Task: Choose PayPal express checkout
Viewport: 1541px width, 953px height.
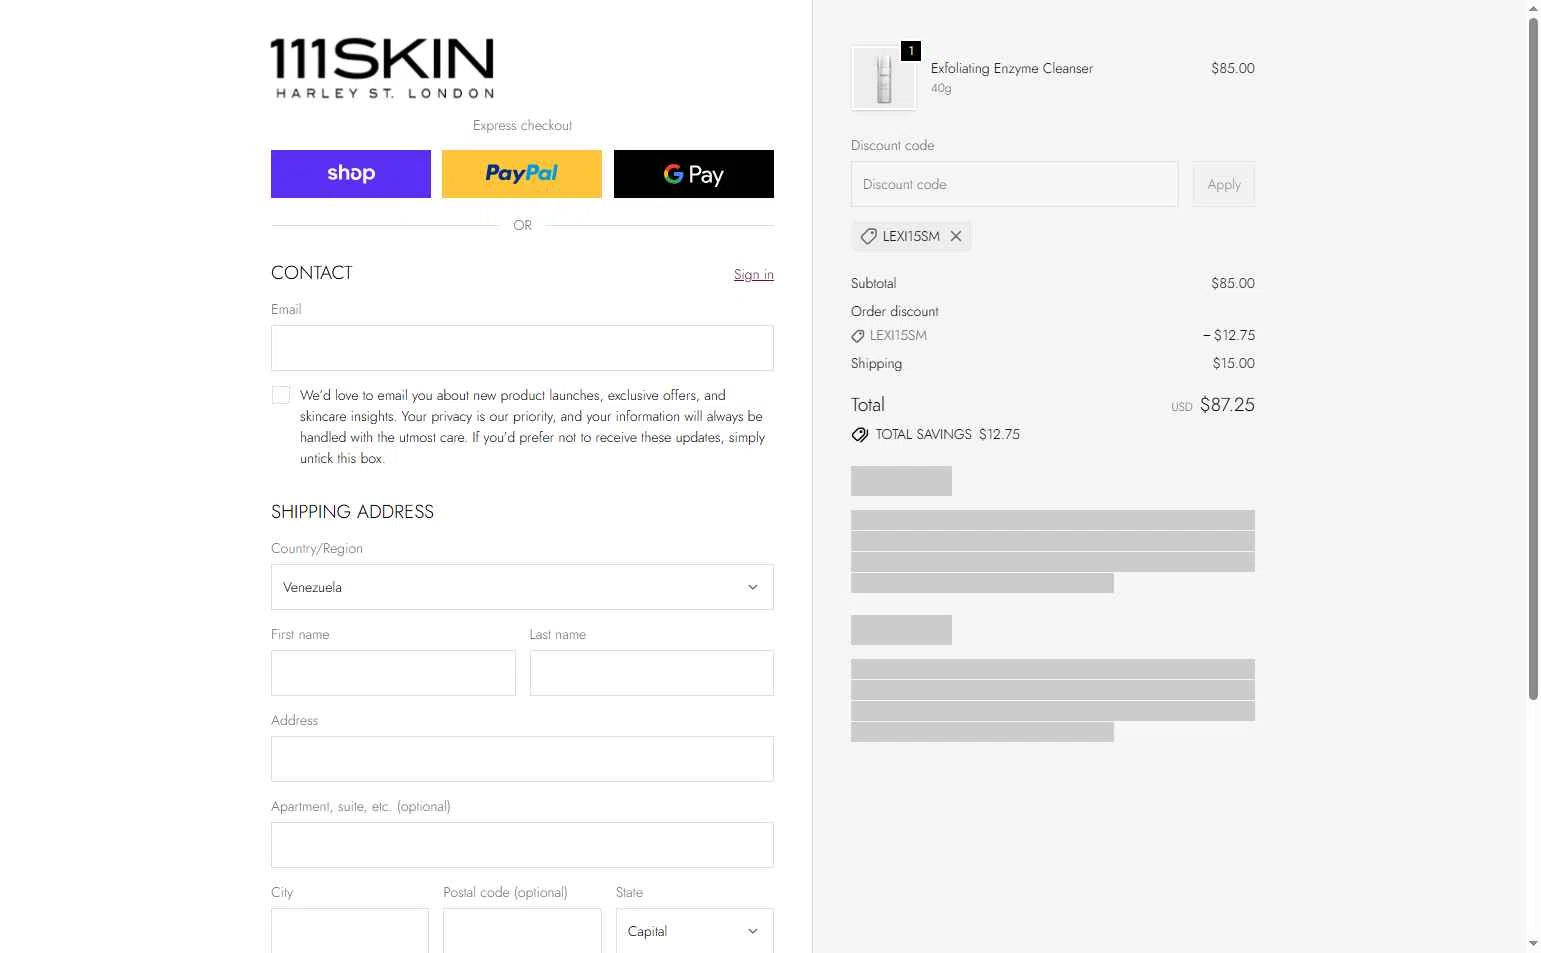Action: coord(522,174)
